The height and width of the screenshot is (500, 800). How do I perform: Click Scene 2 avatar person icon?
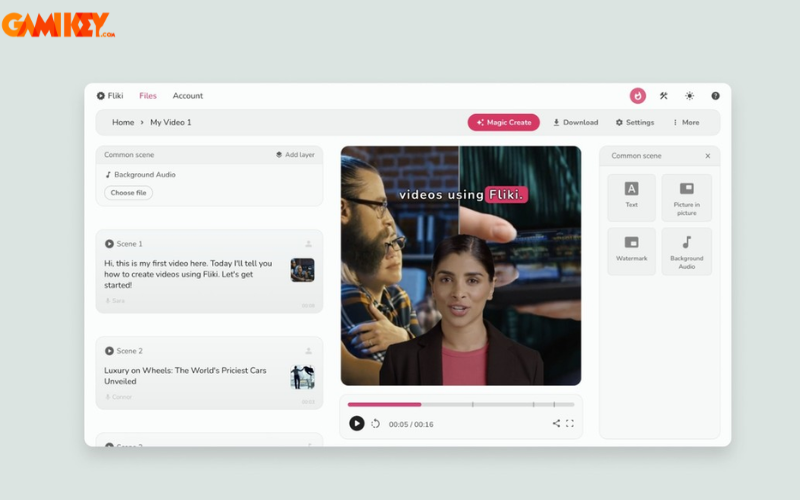tap(308, 351)
